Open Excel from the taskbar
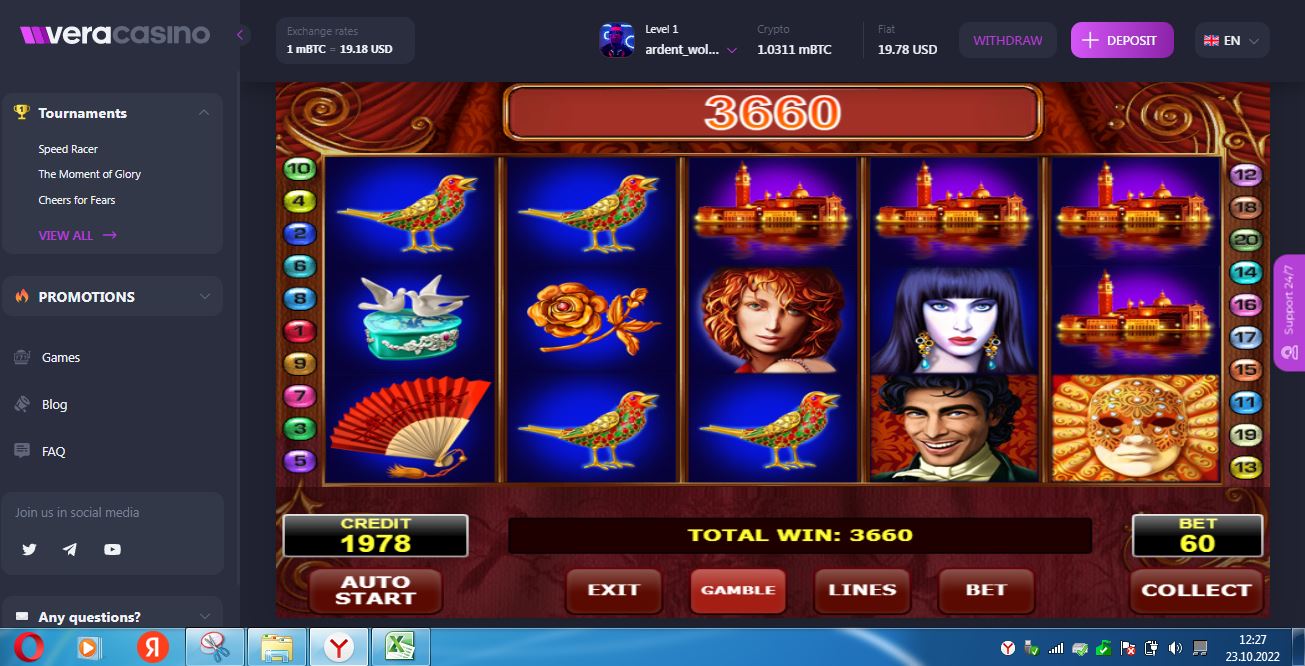This screenshot has width=1305, height=666. click(x=401, y=648)
